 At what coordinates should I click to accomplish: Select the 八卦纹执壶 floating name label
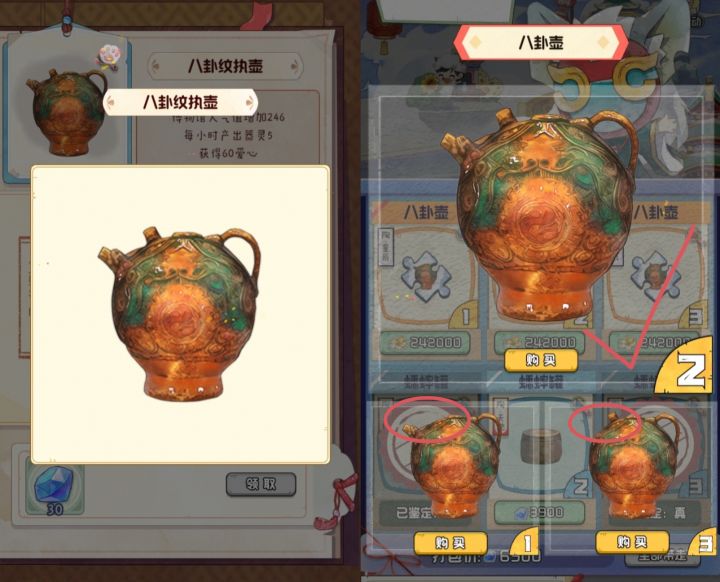180,102
